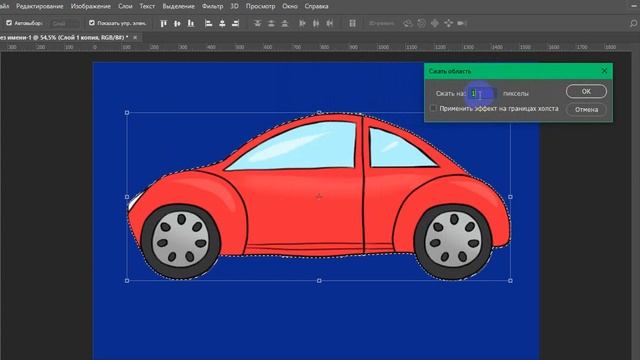This screenshot has height=360, width=640.
Task: Toggle Показать упр. элем. checkbox
Action: (92, 23)
